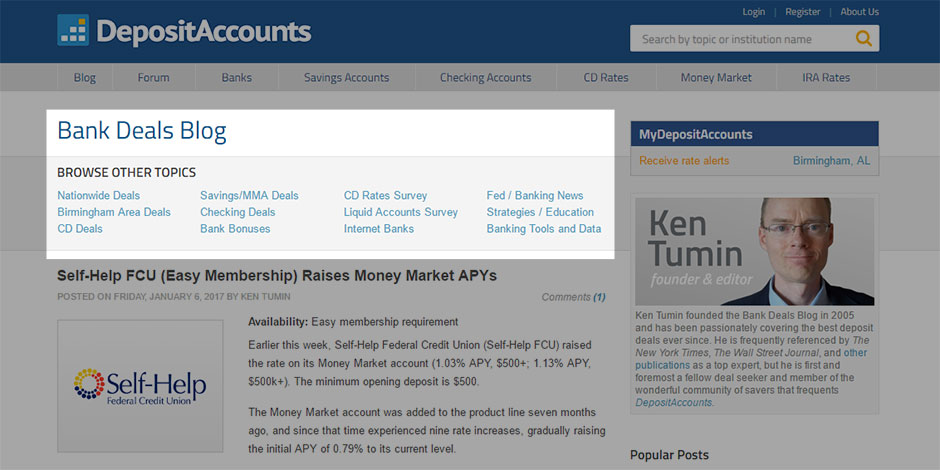Click Ken Tumin founder photo banner
Screen dimensions: 940x470
coord(755,252)
